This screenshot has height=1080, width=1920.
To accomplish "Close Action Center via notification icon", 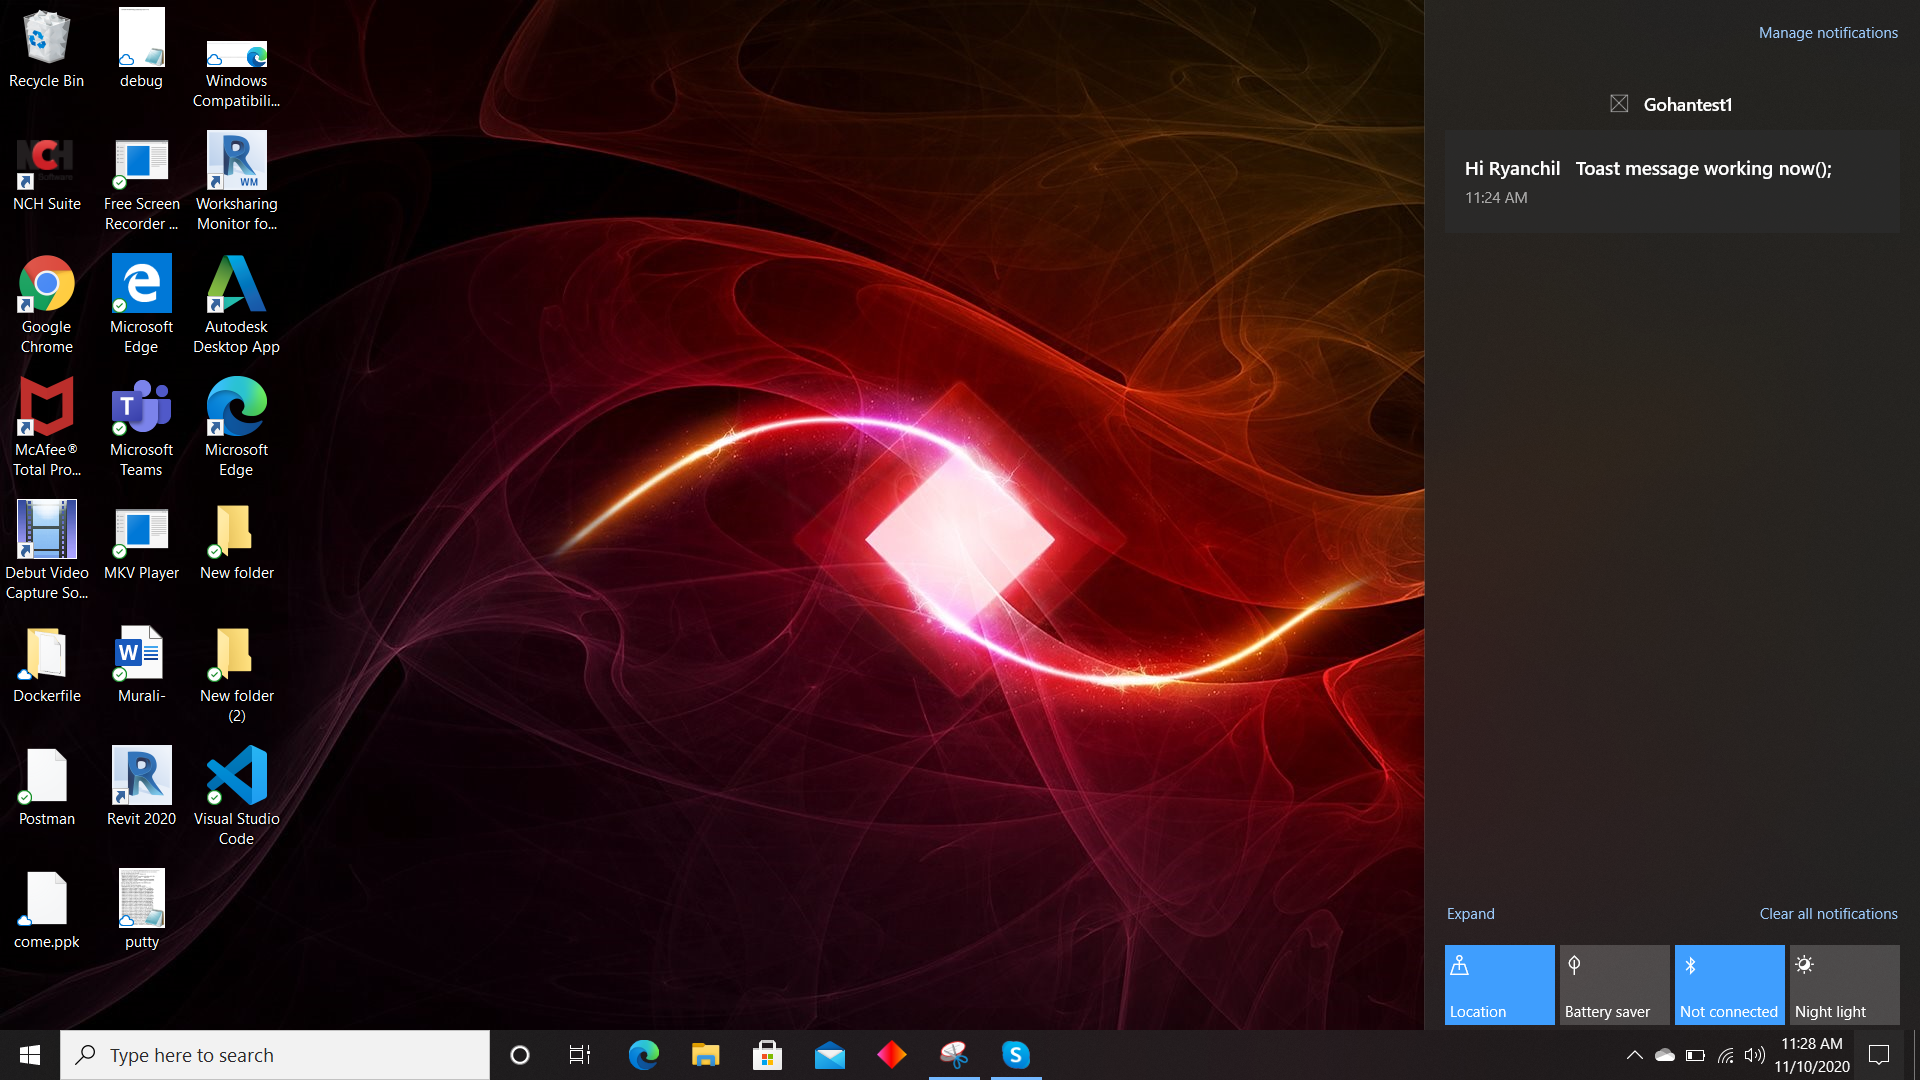I will pyautogui.click(x=1879, y=1055).
